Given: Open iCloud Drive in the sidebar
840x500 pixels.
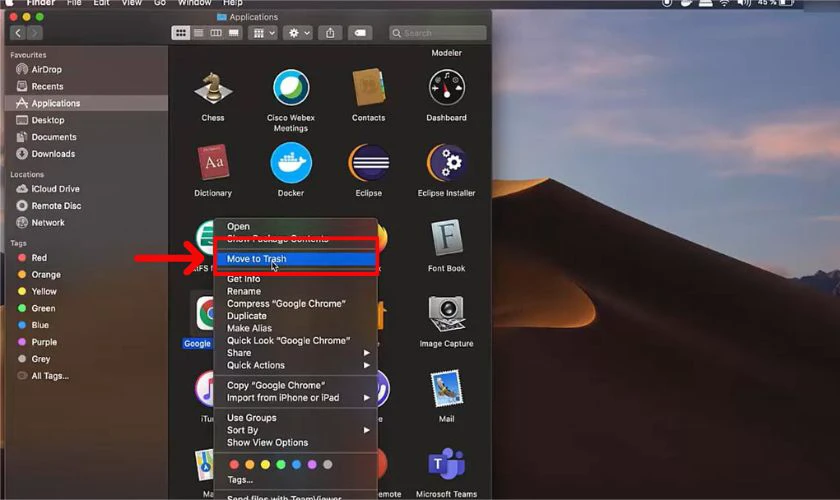Looking at the screenshot, I should [x=86, y=189].
